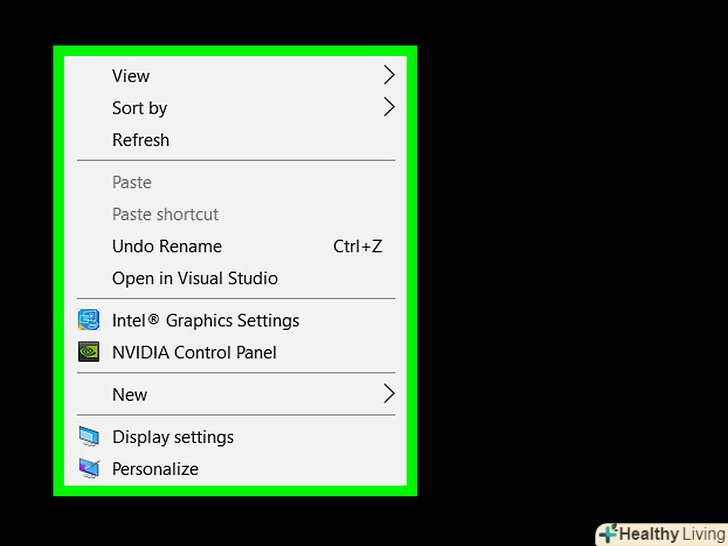Click the Paste shortcut entry
Viewport: 728px width, 546px height.
coord(165,214)
